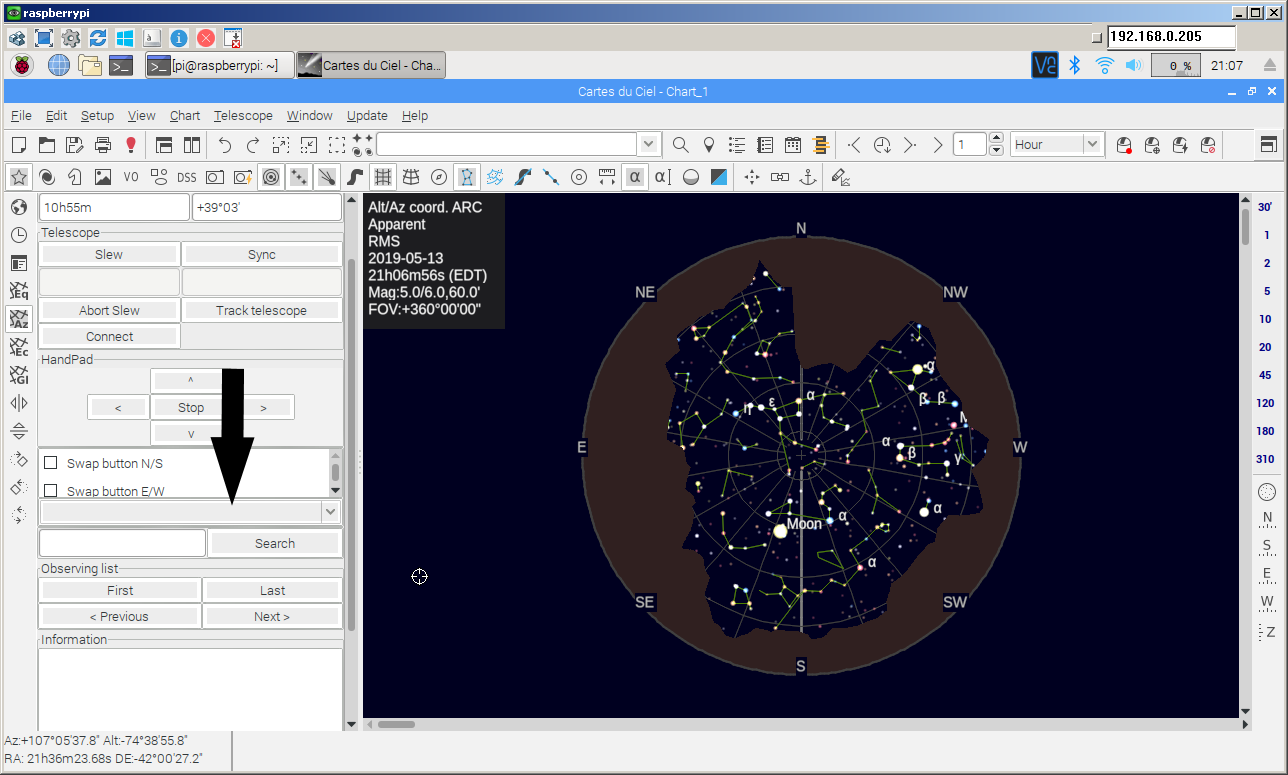Click the HandPad Stop button
The height and width of the screenshot is (775, 1288).
(191, 408)
